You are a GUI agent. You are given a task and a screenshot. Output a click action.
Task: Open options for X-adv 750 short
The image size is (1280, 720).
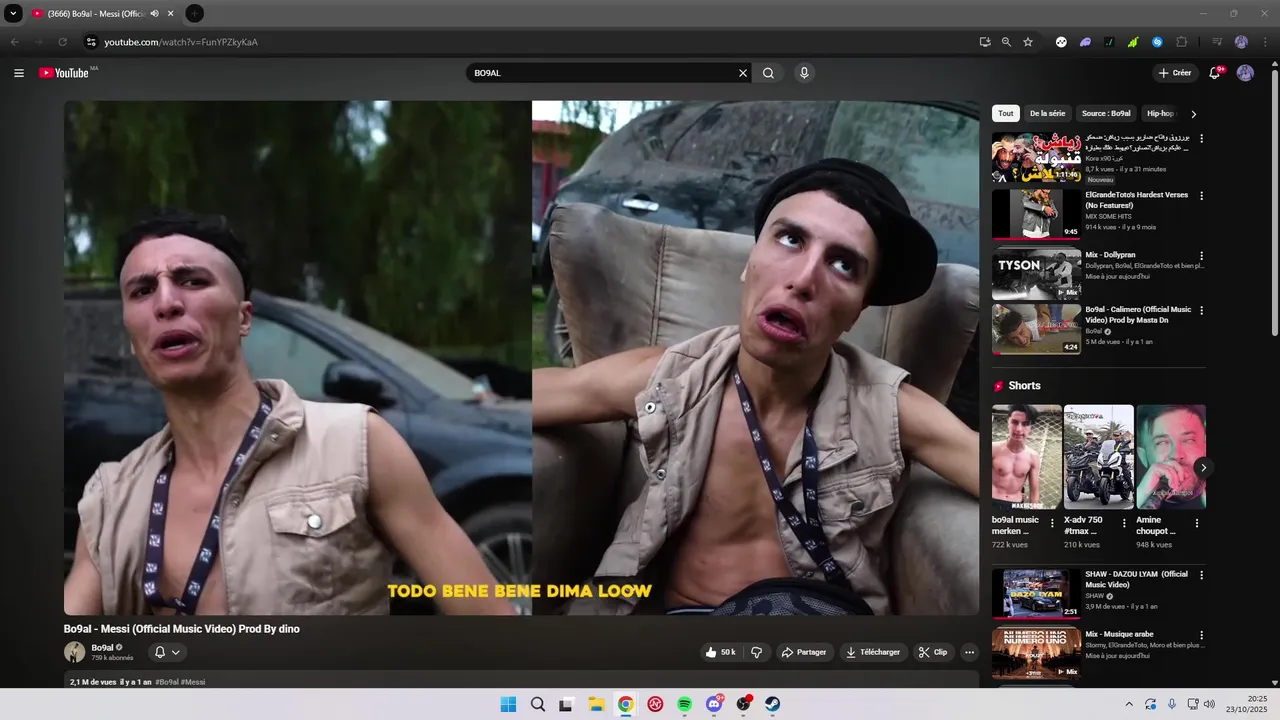(1124, 523)
